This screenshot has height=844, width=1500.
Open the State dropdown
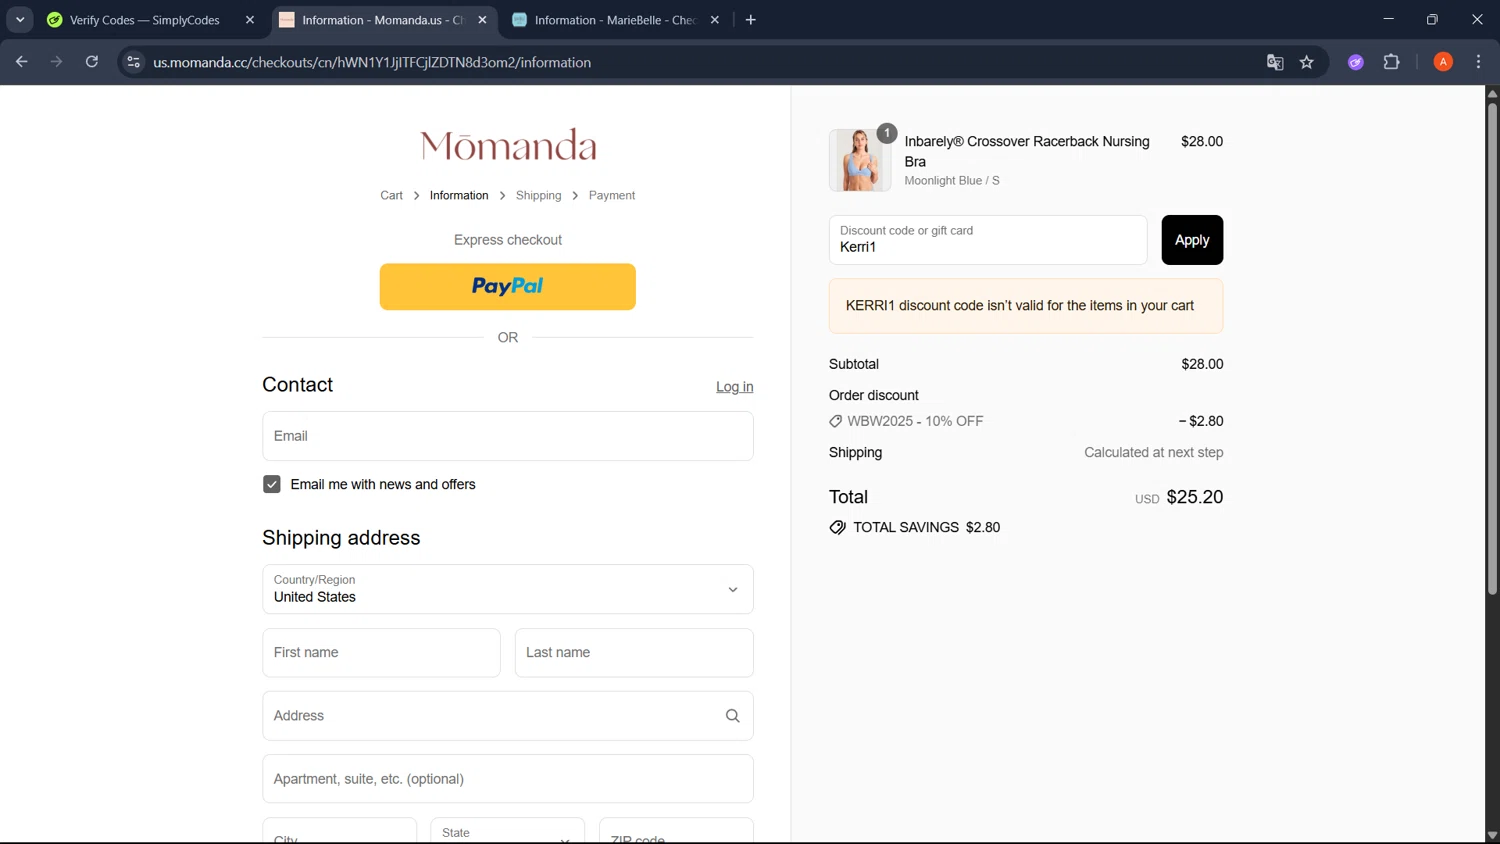tap(507, 832)
